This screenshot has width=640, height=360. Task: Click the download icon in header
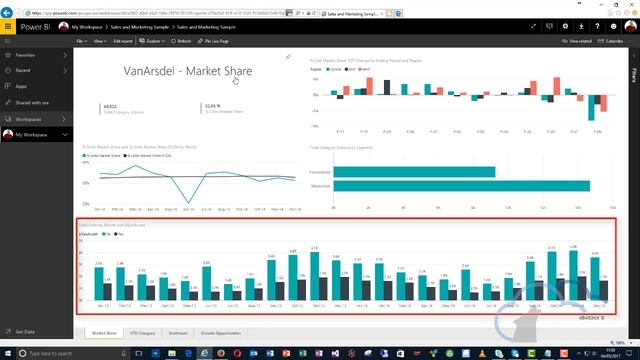click(x=581, y=27)
